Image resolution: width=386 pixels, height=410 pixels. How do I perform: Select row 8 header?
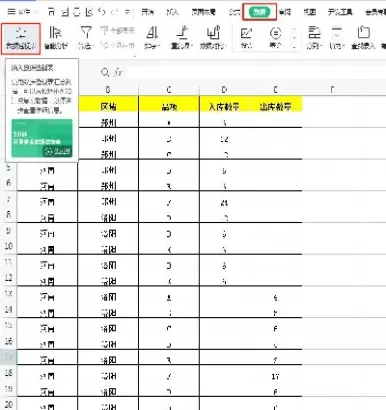point(9,215)
